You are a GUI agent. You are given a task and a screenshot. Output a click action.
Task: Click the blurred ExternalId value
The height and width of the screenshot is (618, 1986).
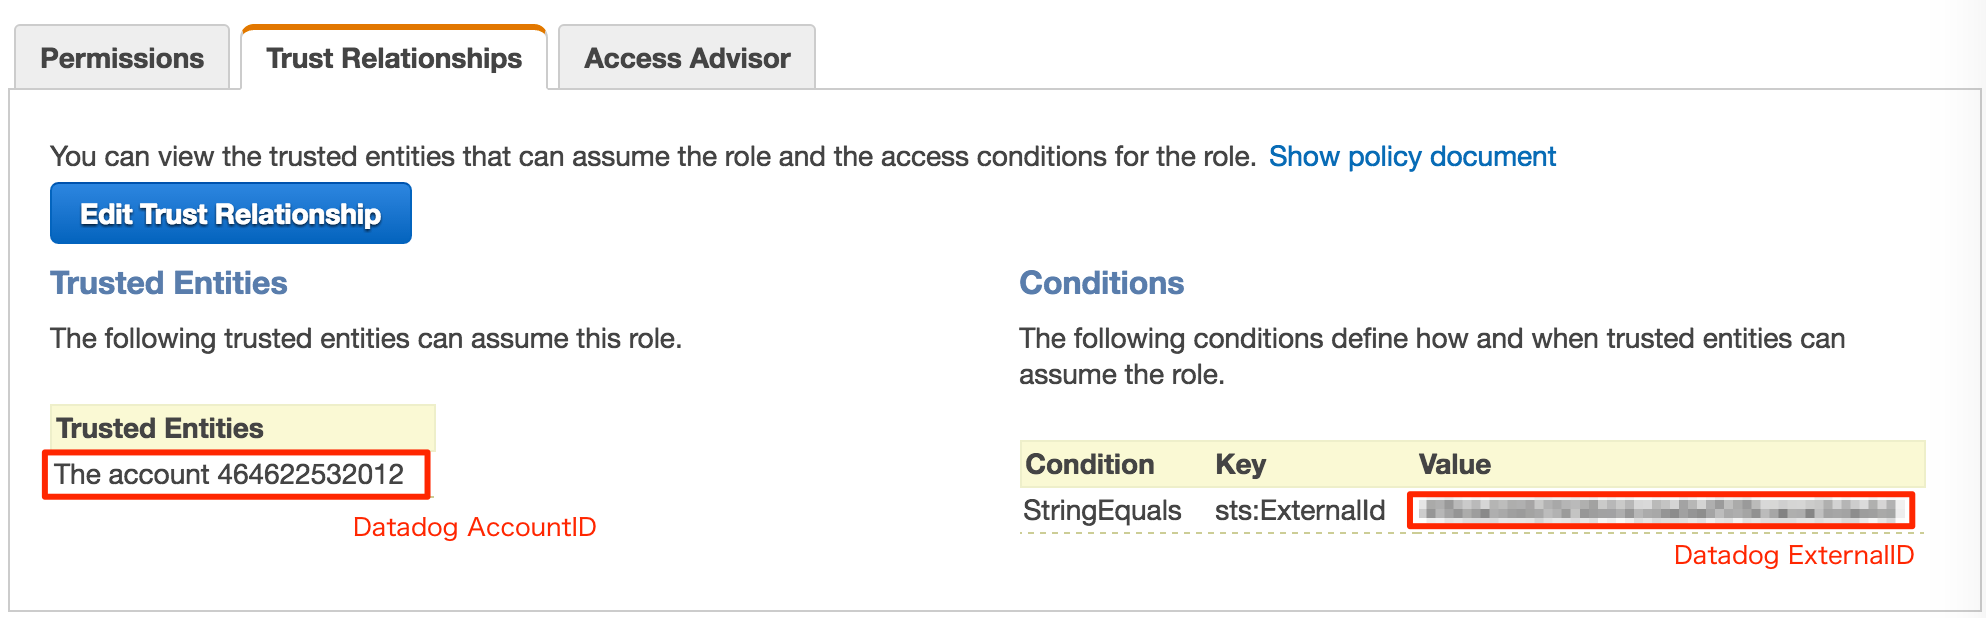tap(1660, 510)
